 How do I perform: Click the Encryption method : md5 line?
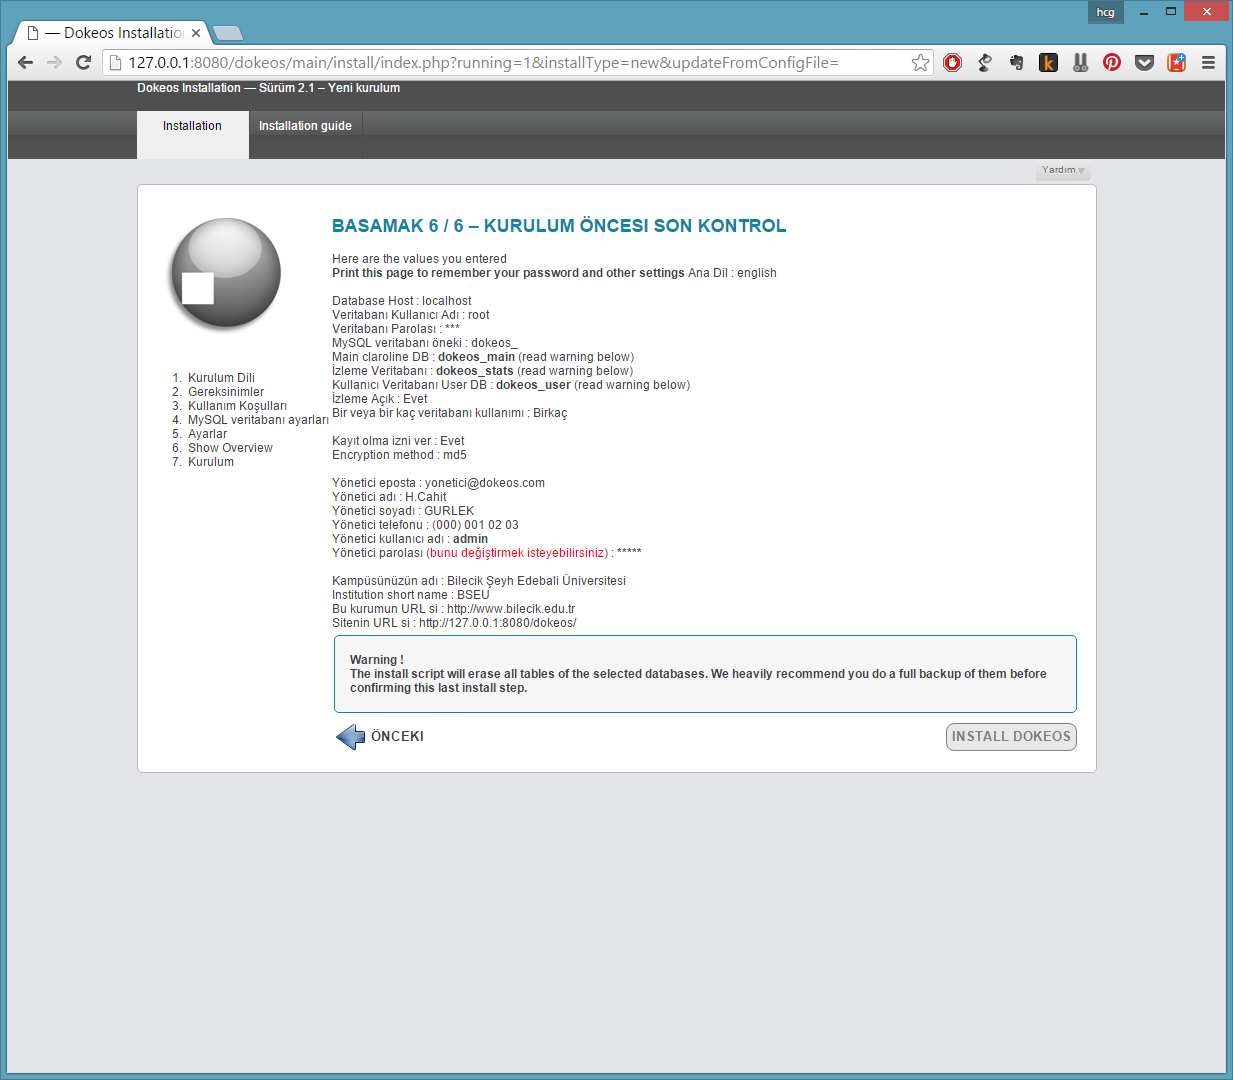(399, 455)
